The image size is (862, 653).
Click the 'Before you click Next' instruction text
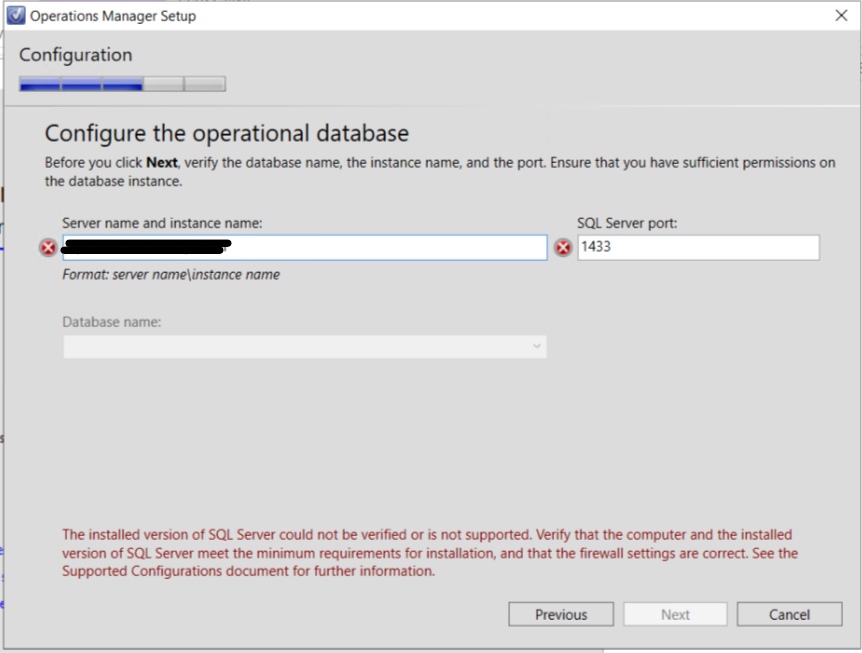(440, 171)
